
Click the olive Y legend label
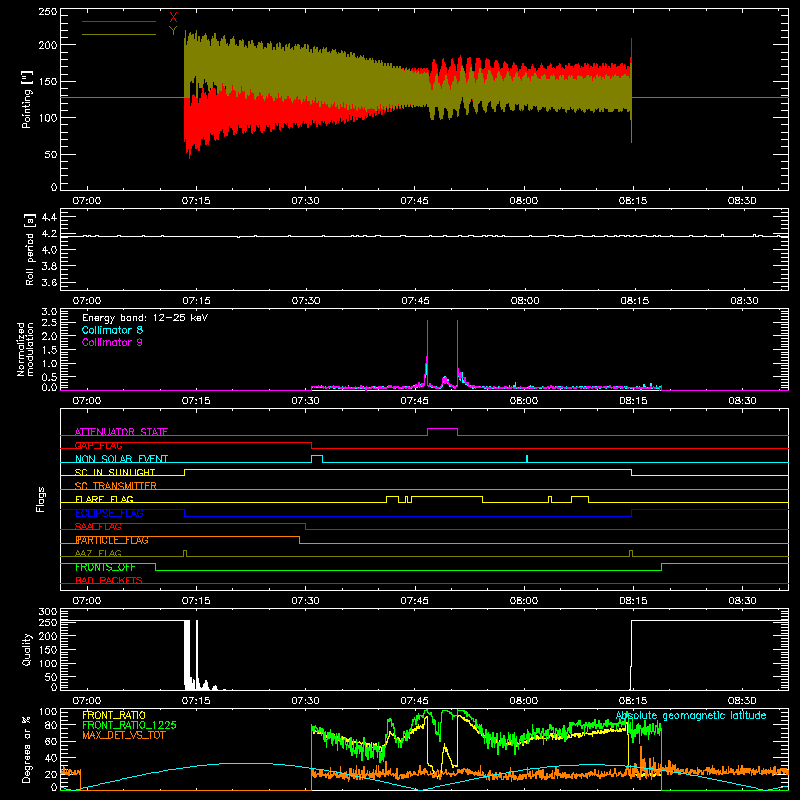coord(173,31)
